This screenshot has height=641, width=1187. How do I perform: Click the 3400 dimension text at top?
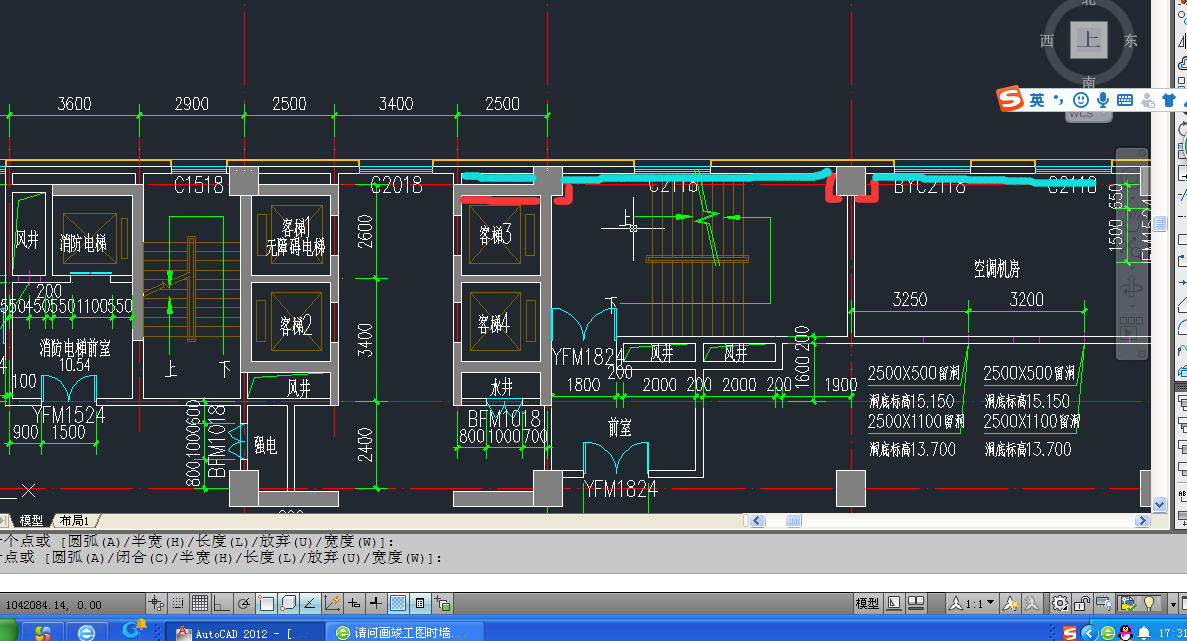tap(396, 104)
